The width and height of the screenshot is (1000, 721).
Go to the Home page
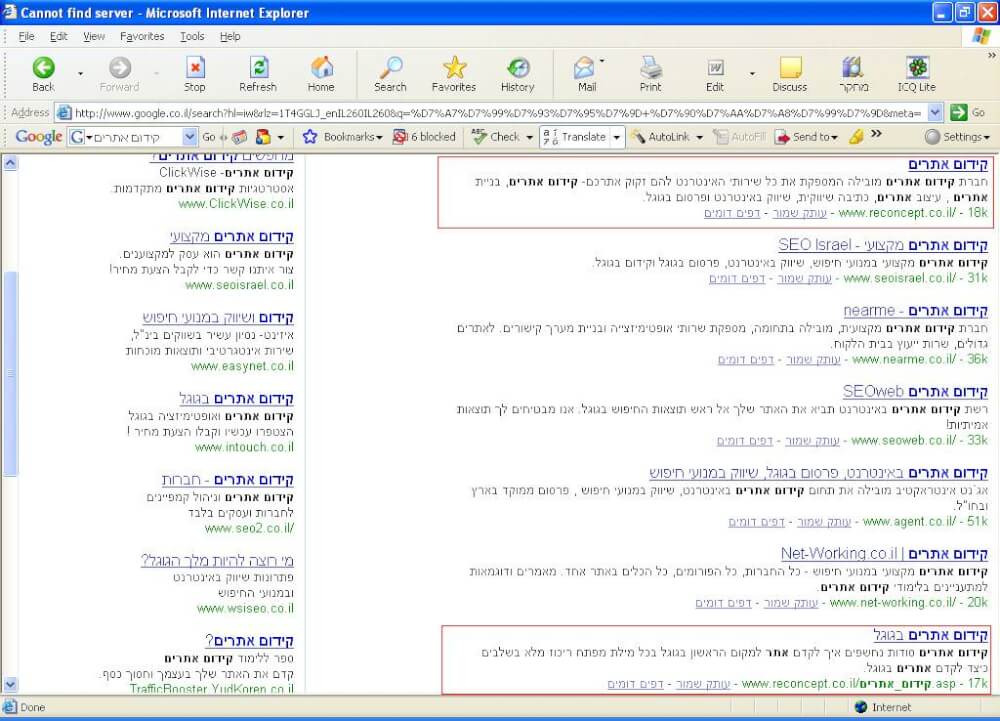(321, 74)
